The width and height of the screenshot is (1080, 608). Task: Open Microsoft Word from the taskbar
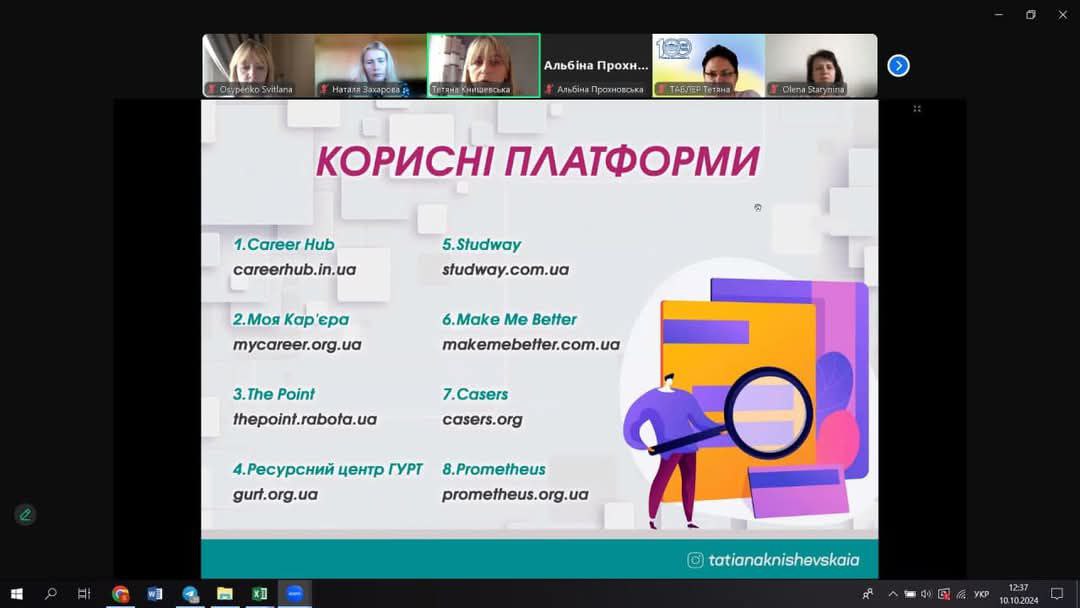155,594
